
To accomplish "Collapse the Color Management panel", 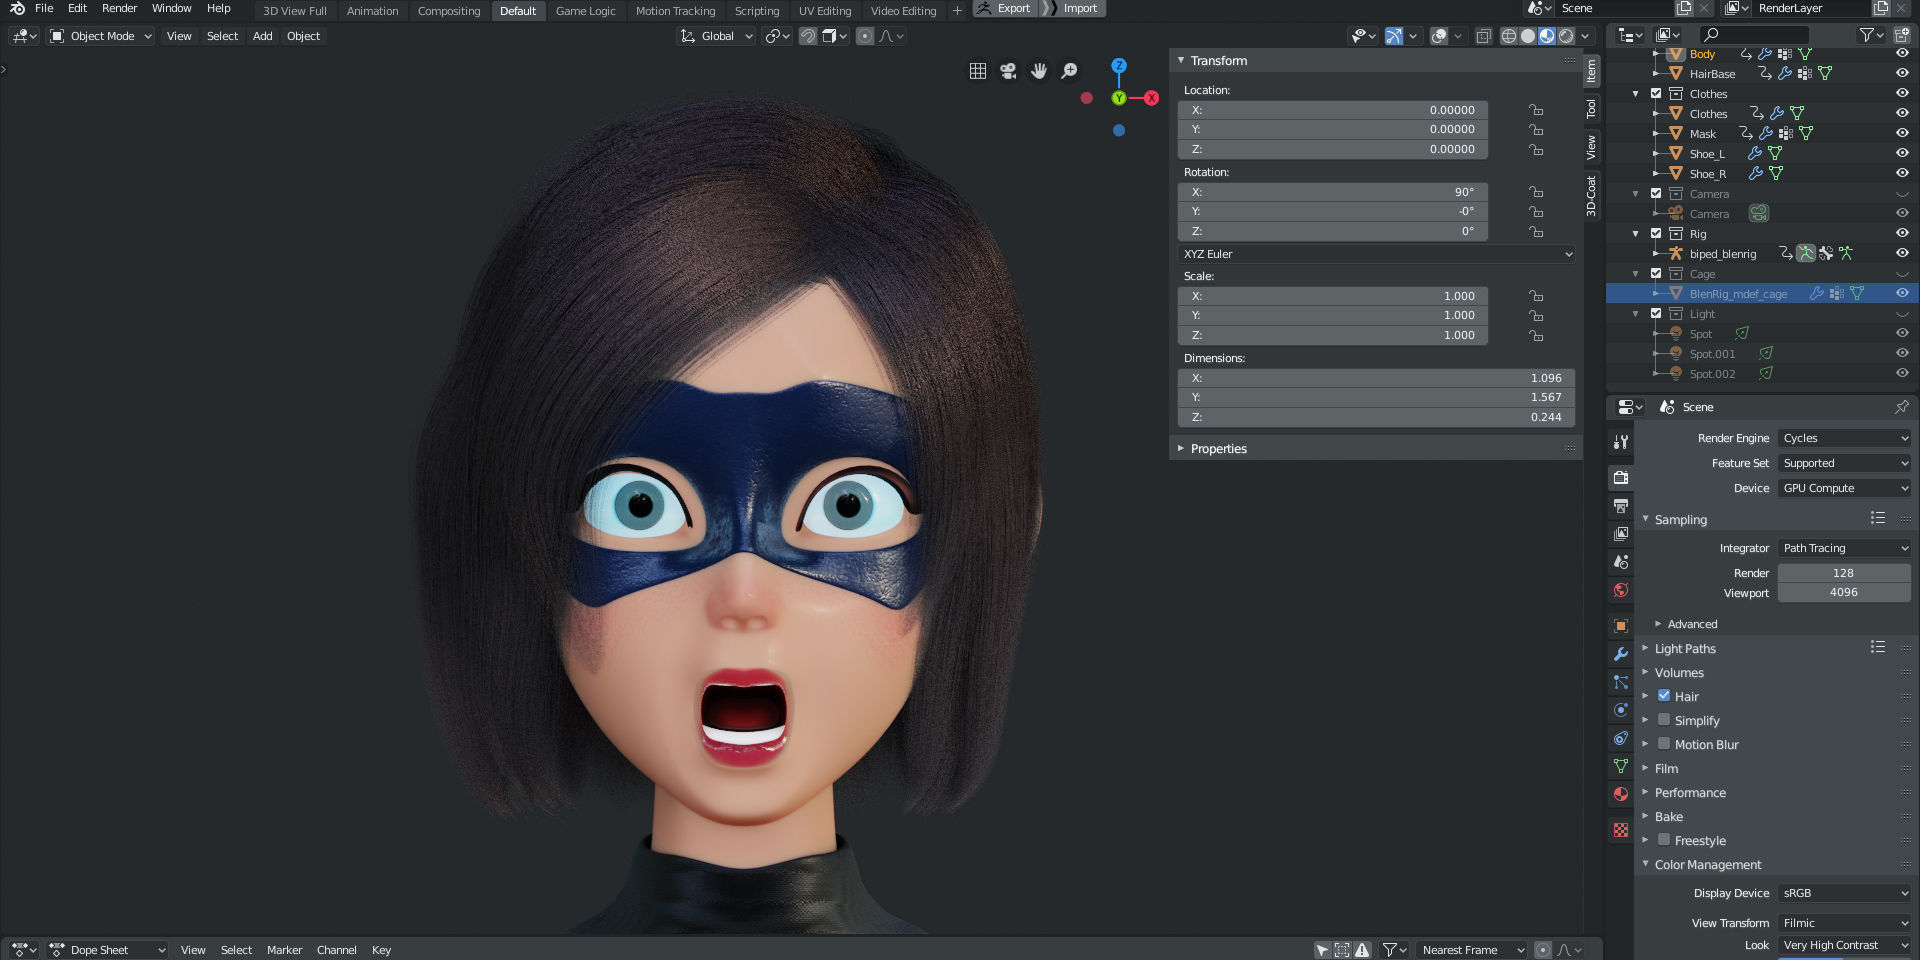I will click(1707, 864).
